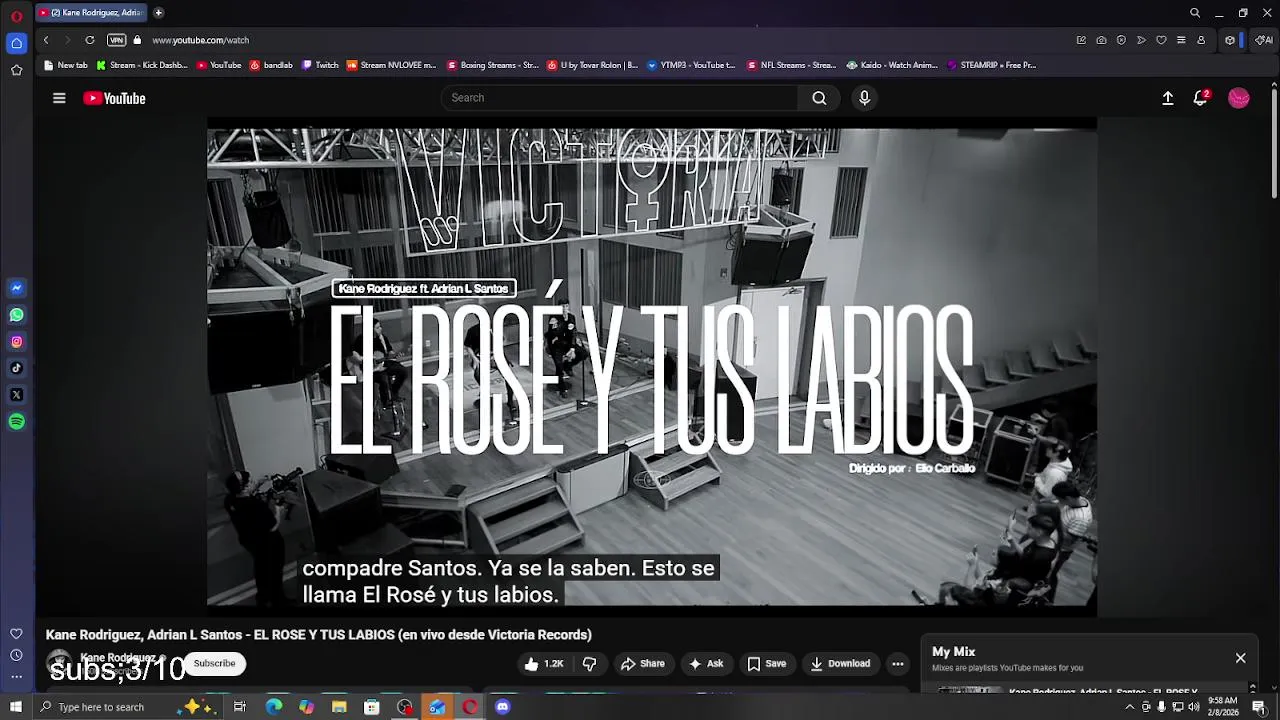Open the YouTube upload/create icon
Image resolution: width=1280 pixels, height=720 pixels.
click(1167, 98)
